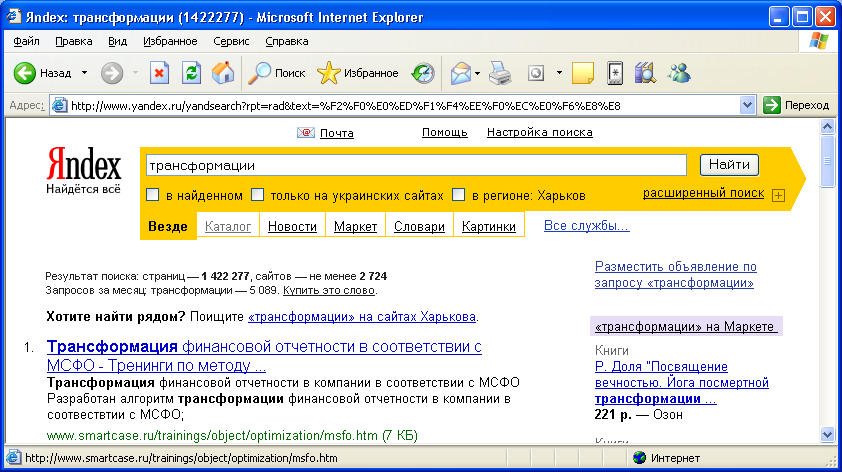Expand advanced search with plus icon

pyautogui.click(x=778, y=195)
